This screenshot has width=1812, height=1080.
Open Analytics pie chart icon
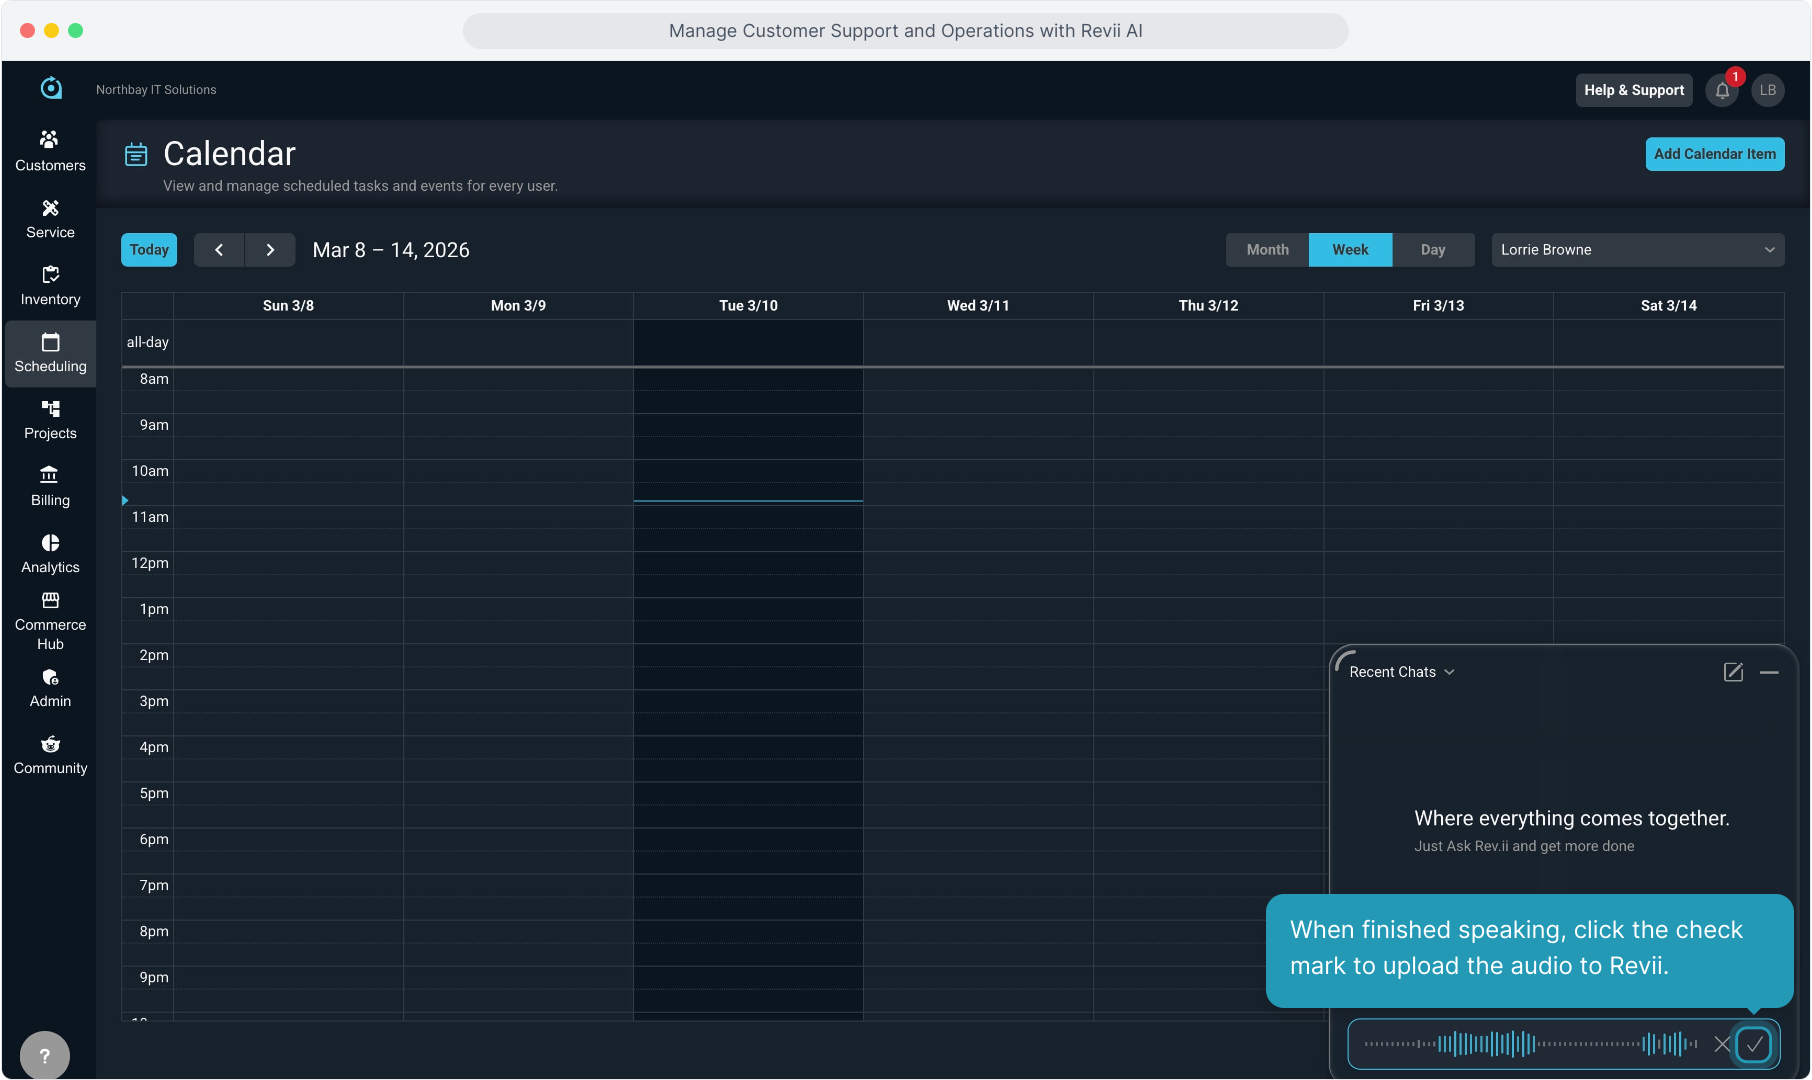pos(50,543)
